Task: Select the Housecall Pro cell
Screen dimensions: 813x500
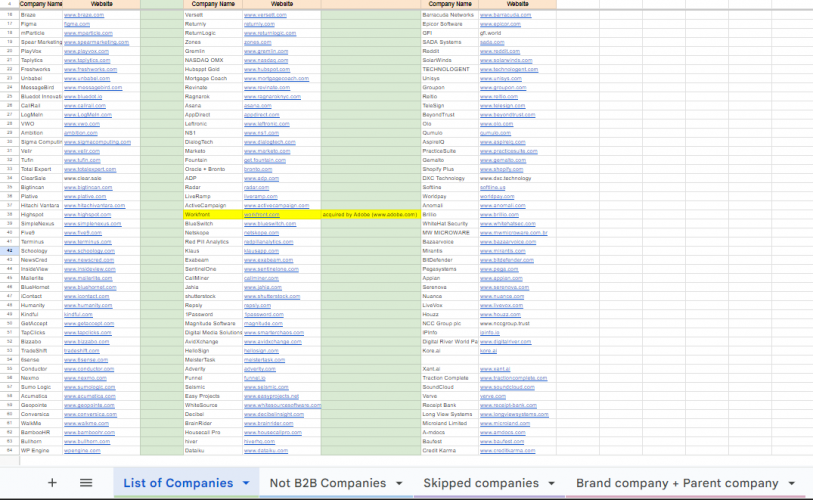Action: [x=213, y=433]
